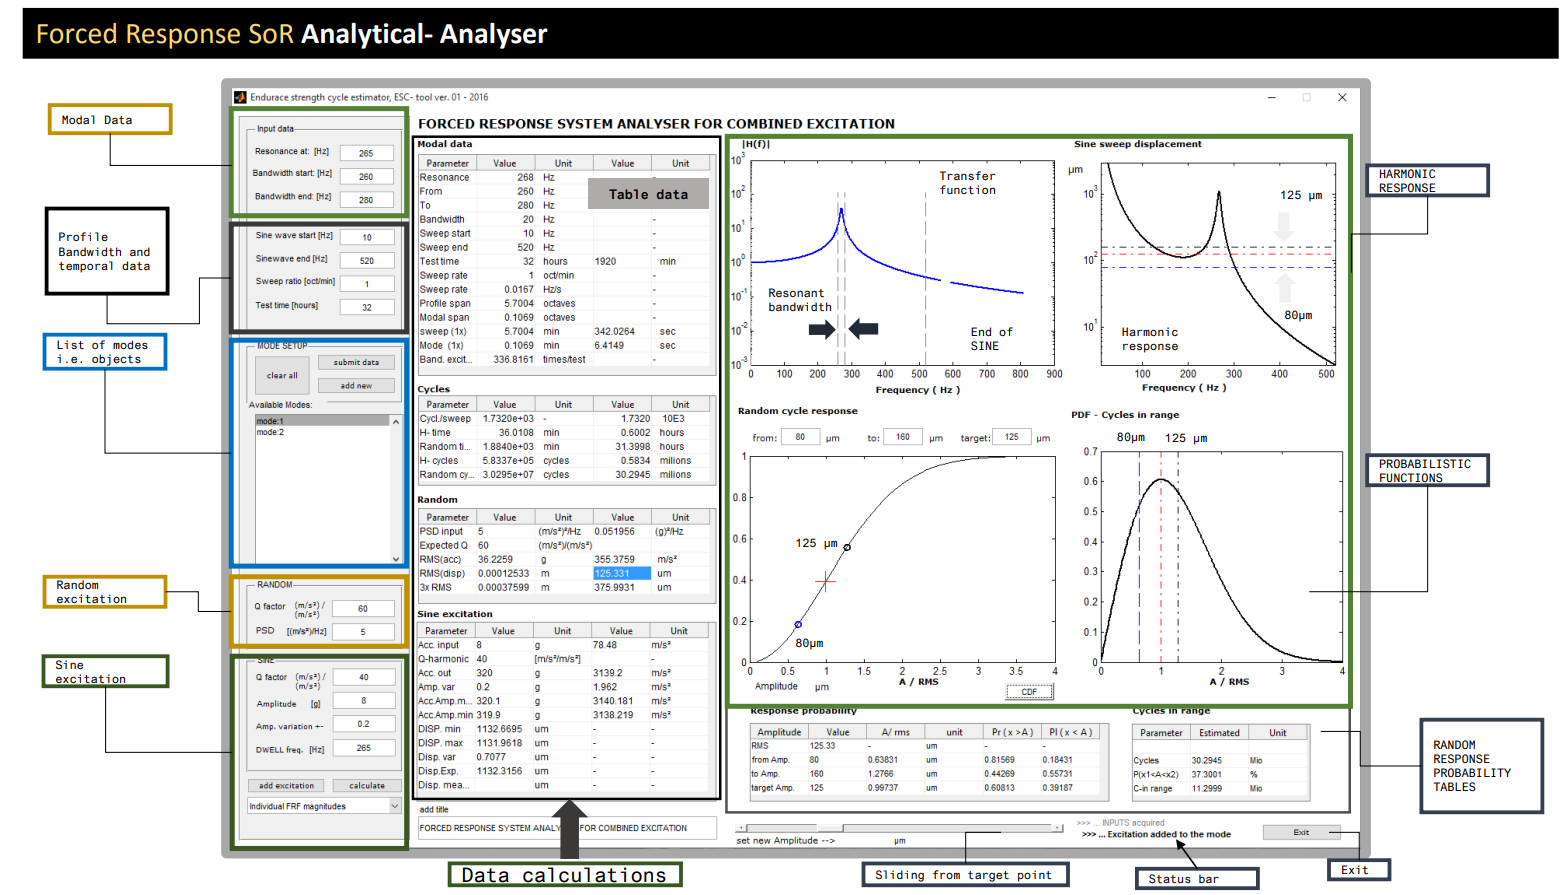Click the Available Modes list scroll-down arrow

[396, 558]
